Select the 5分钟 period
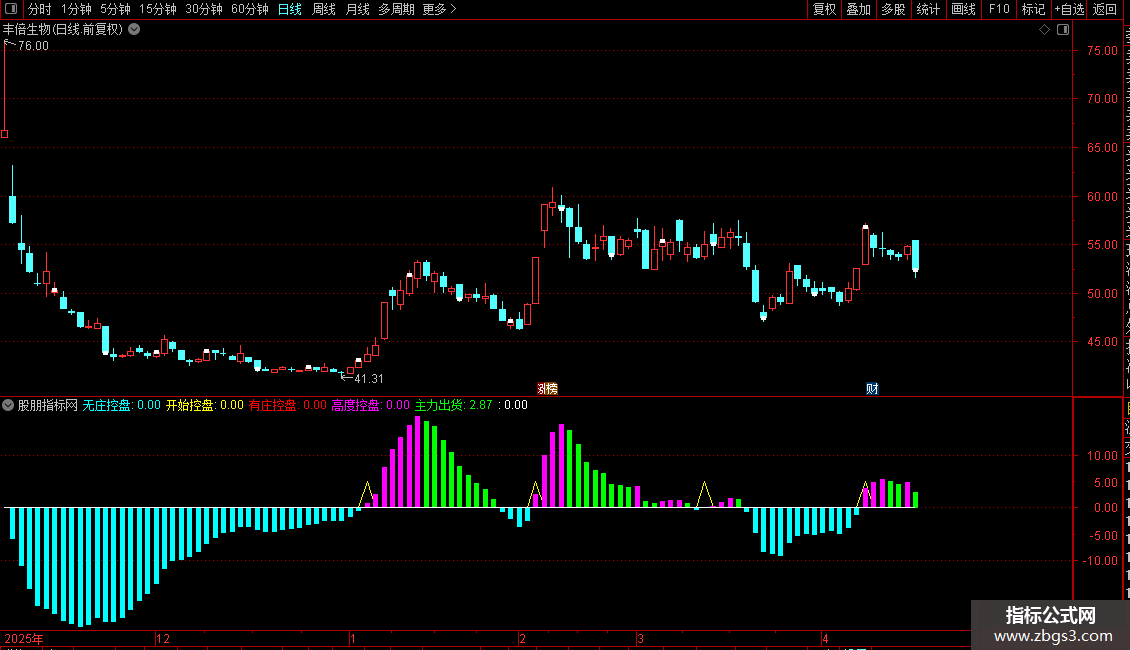 (x=115, y=9)
